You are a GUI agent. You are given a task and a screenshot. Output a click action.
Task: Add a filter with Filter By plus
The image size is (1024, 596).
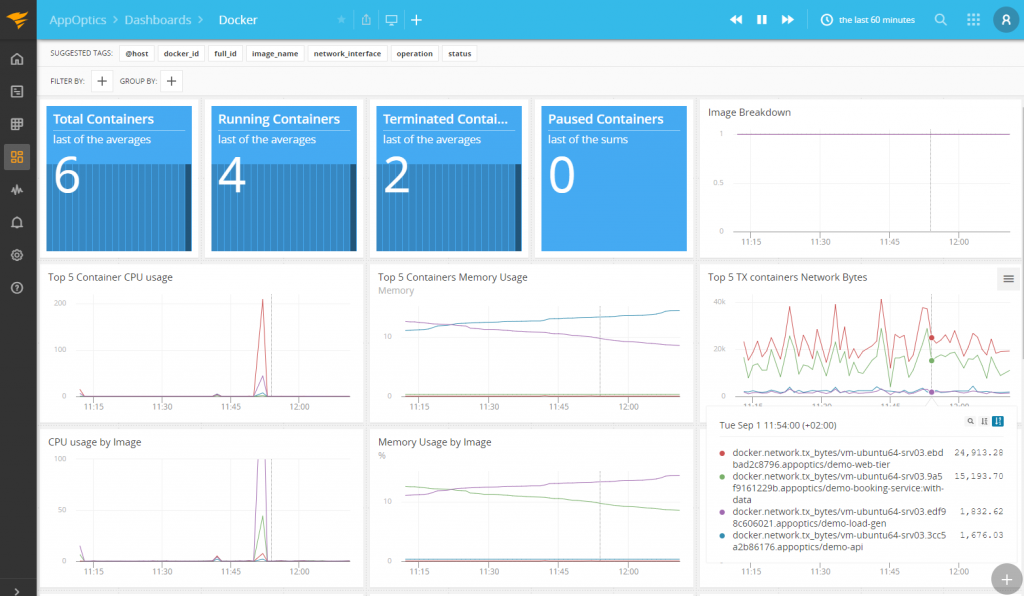pyautogui.click(x=102, y=81)
